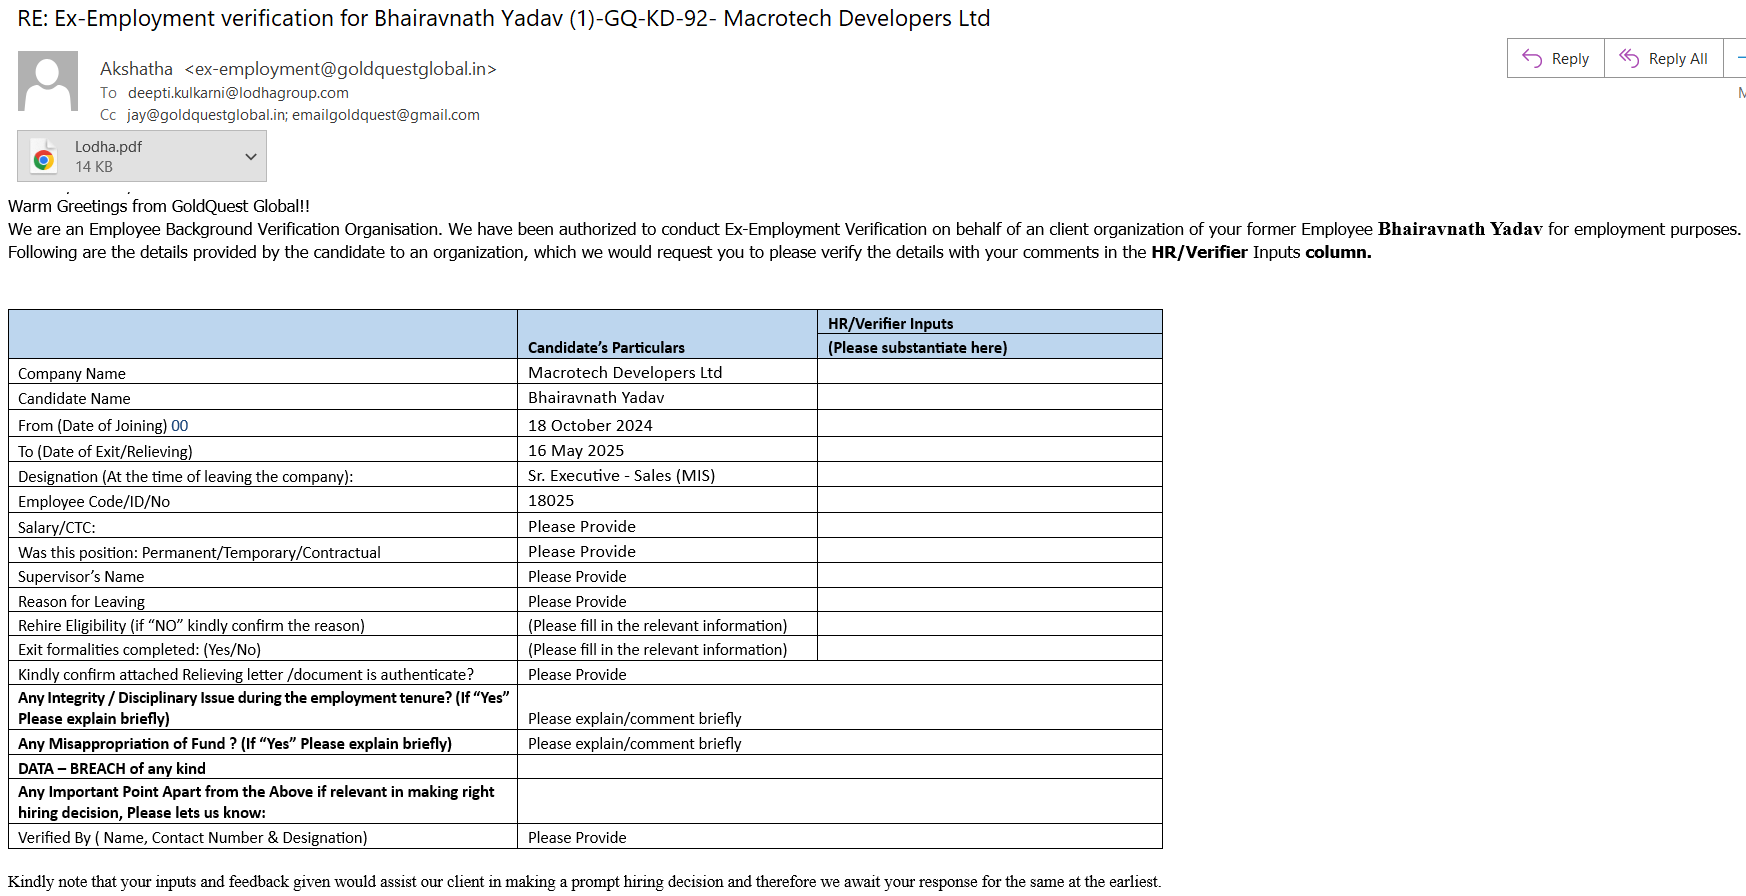Click the HR/Verifier input cell for Company Name
The width and height of the screenshot is (1746, 896).
click(989, 372)
